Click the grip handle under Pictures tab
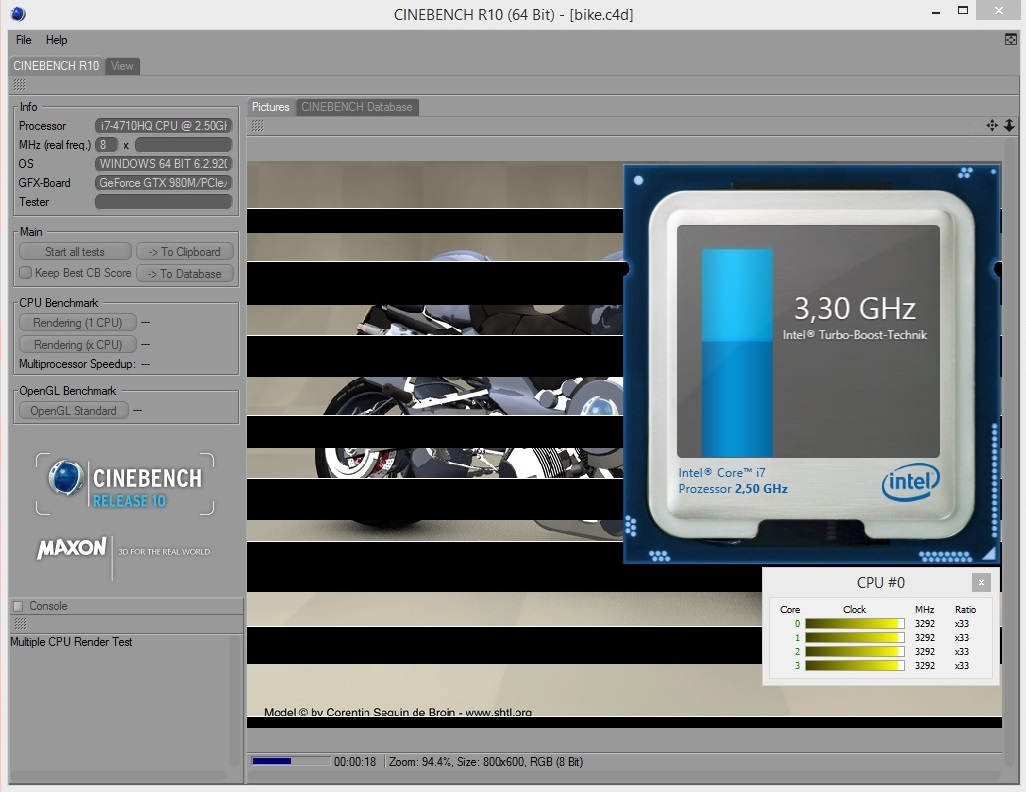The width and height of the screenshot is (1026, 792). click(x=258, y=126)
